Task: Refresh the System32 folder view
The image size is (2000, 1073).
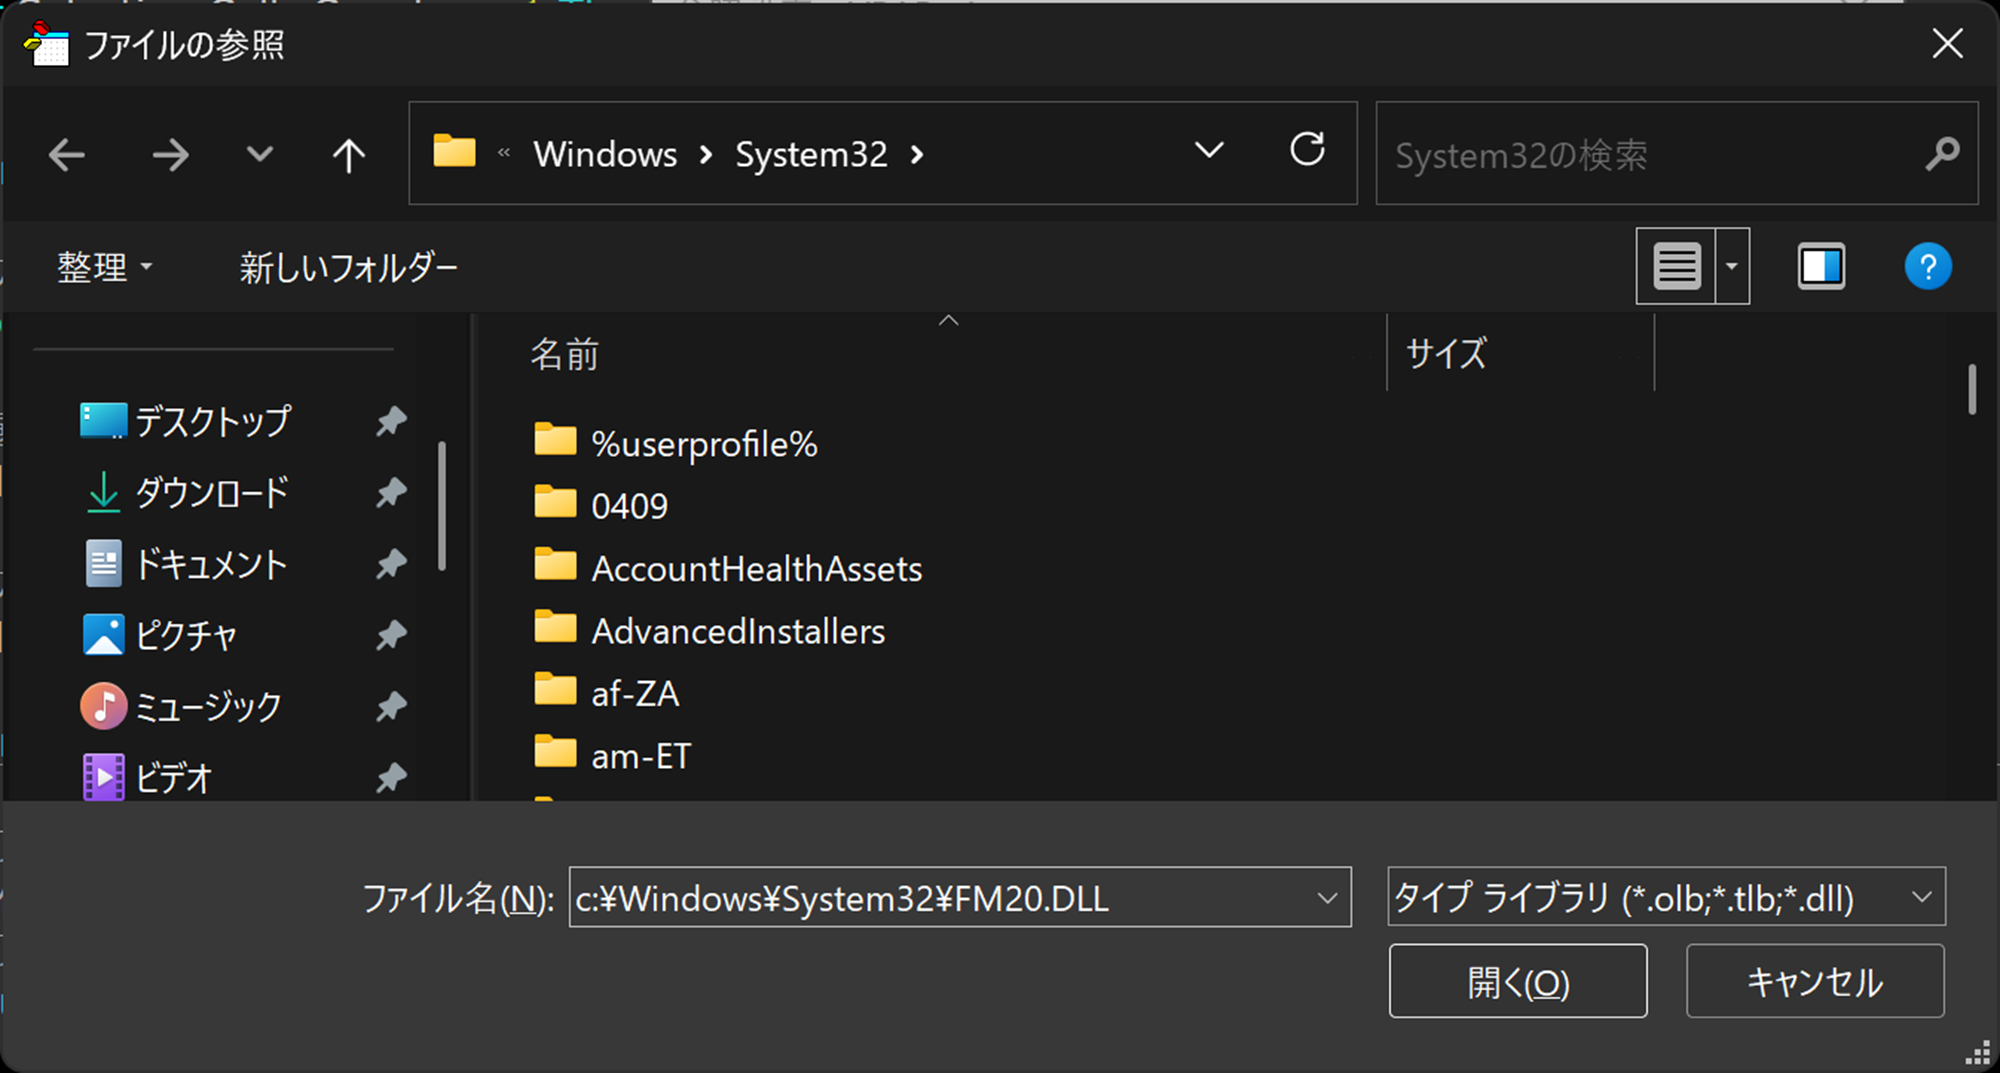Action: 1307,150
